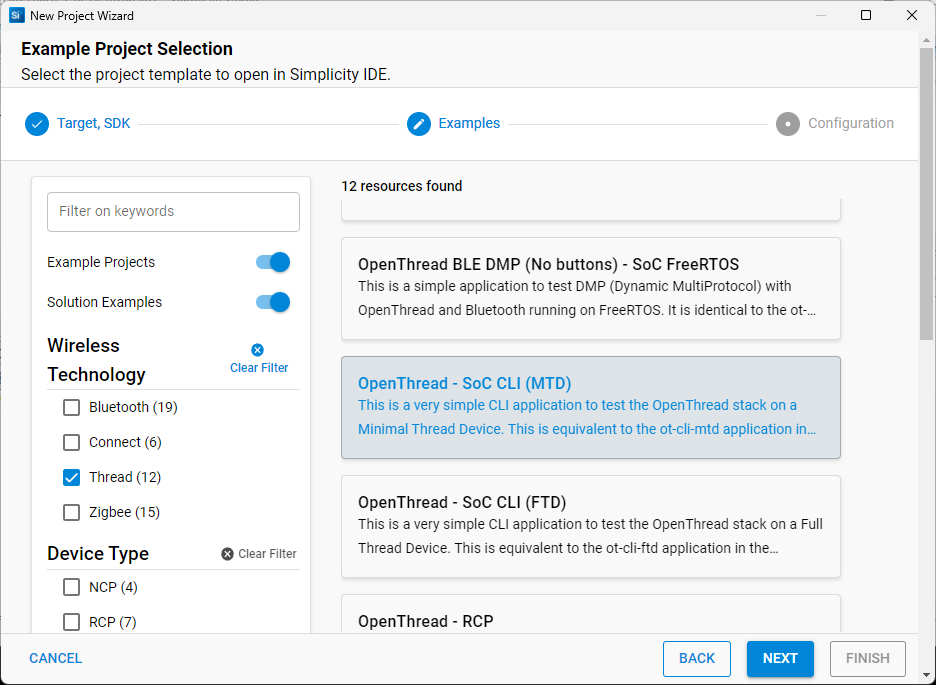Click the Filter on keywords input field
This screenshot has height=685, width=936.
(x=173, y=212)
